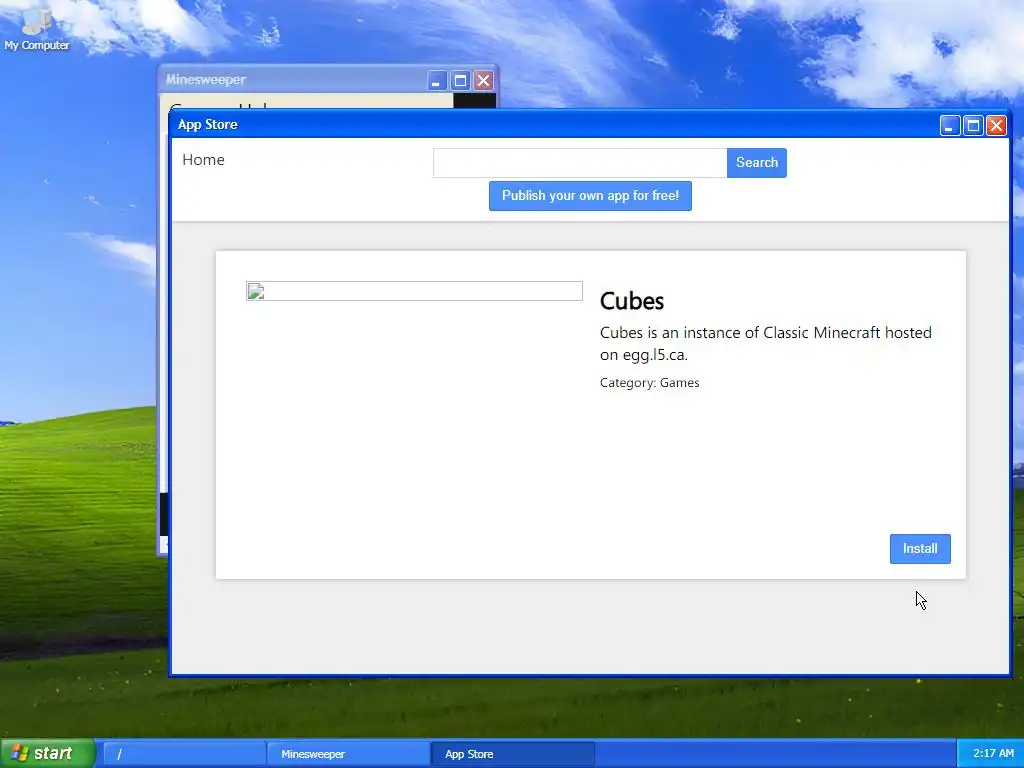Click Publish your own app for free!
1024x768 pixels.
(590, 196)
